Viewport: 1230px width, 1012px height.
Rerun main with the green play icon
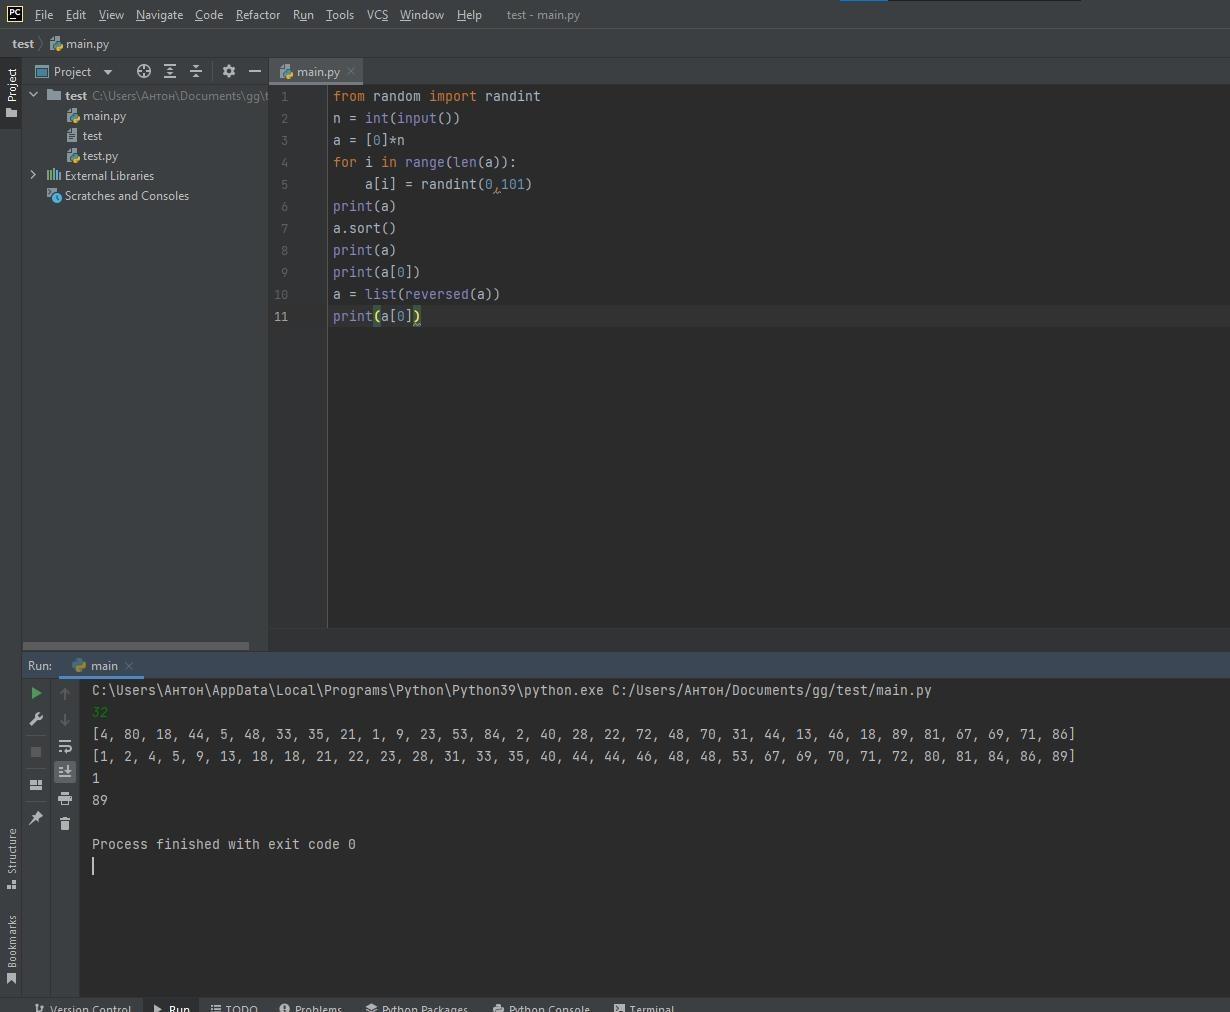pos(36,693)
